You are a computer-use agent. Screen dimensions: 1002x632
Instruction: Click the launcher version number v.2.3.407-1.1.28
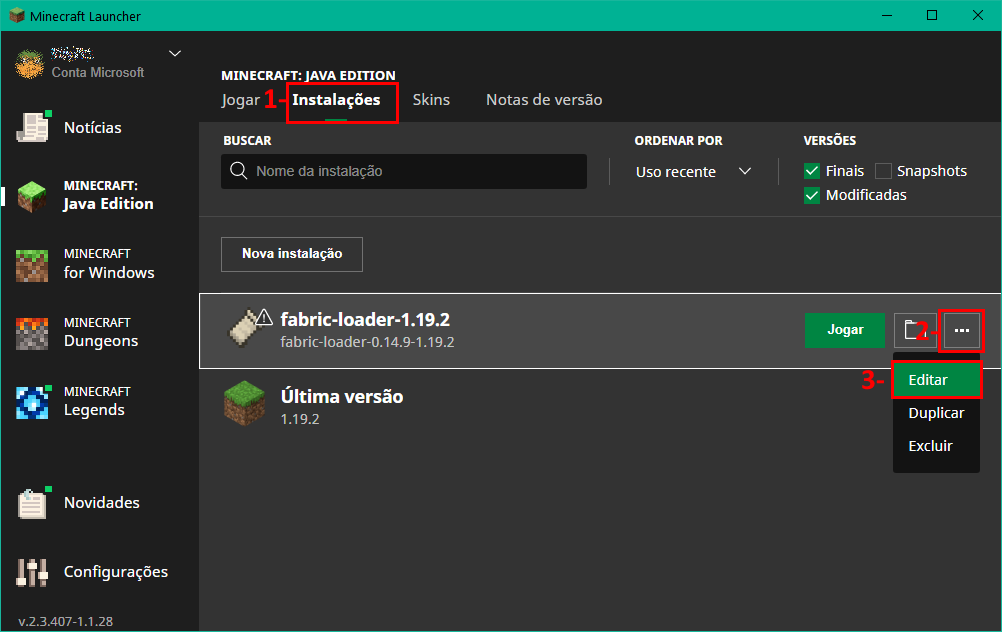coord(65,621)
